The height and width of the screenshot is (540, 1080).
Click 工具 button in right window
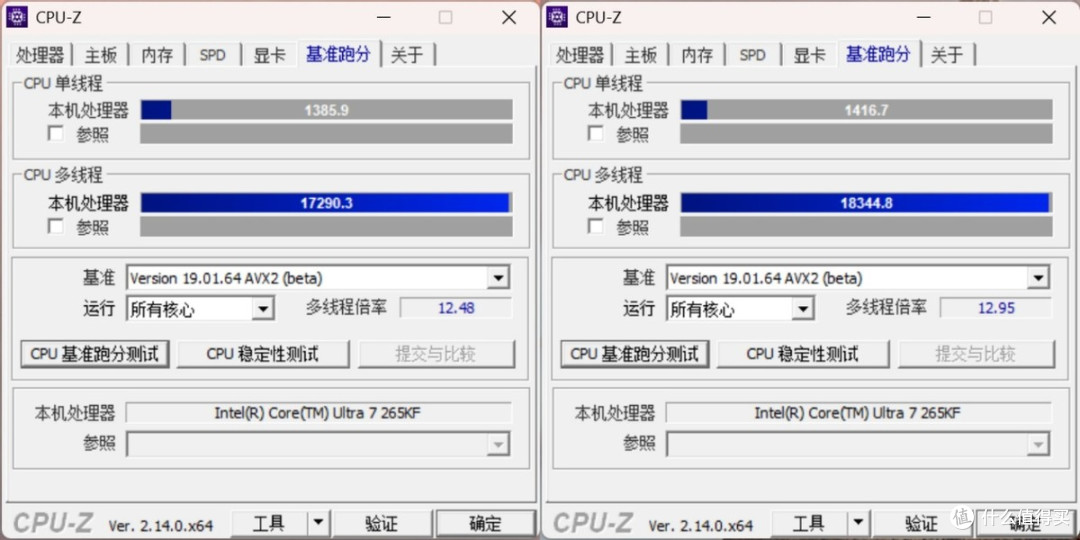[809, 523]
